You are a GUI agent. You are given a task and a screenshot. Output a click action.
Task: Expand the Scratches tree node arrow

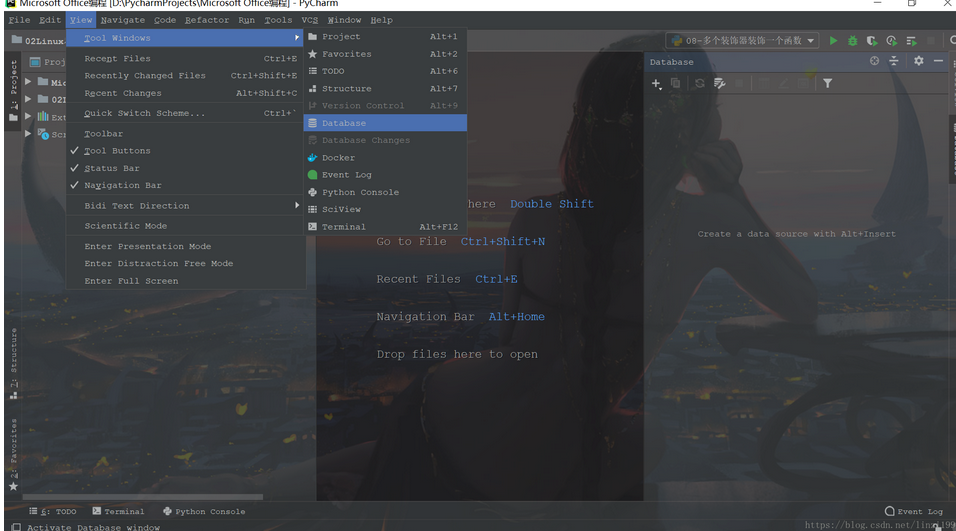coord(28,133)
